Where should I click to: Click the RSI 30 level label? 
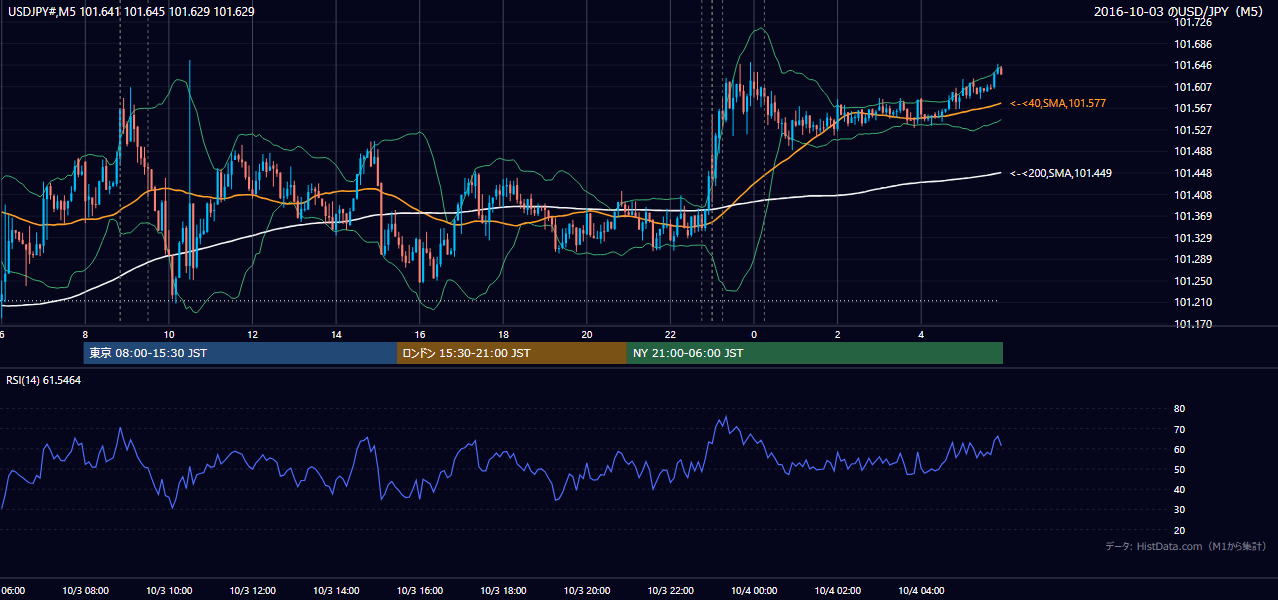click(1179, 510)
